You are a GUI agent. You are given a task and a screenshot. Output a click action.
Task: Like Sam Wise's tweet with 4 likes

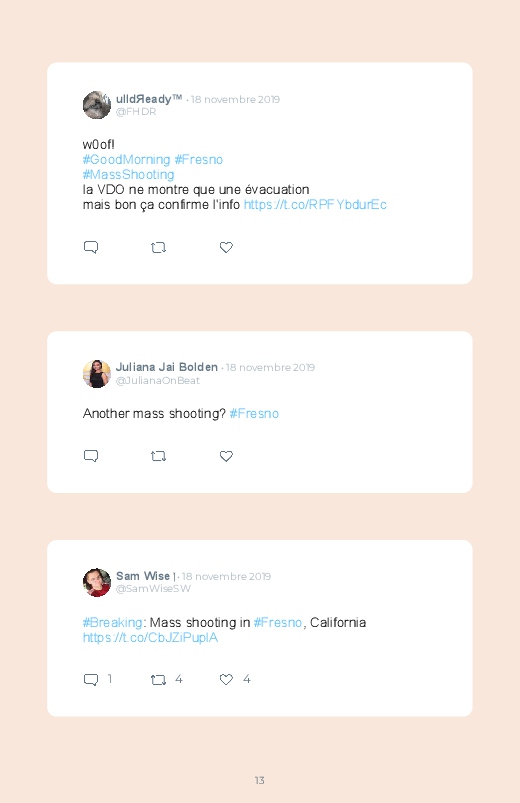(226, 679)
